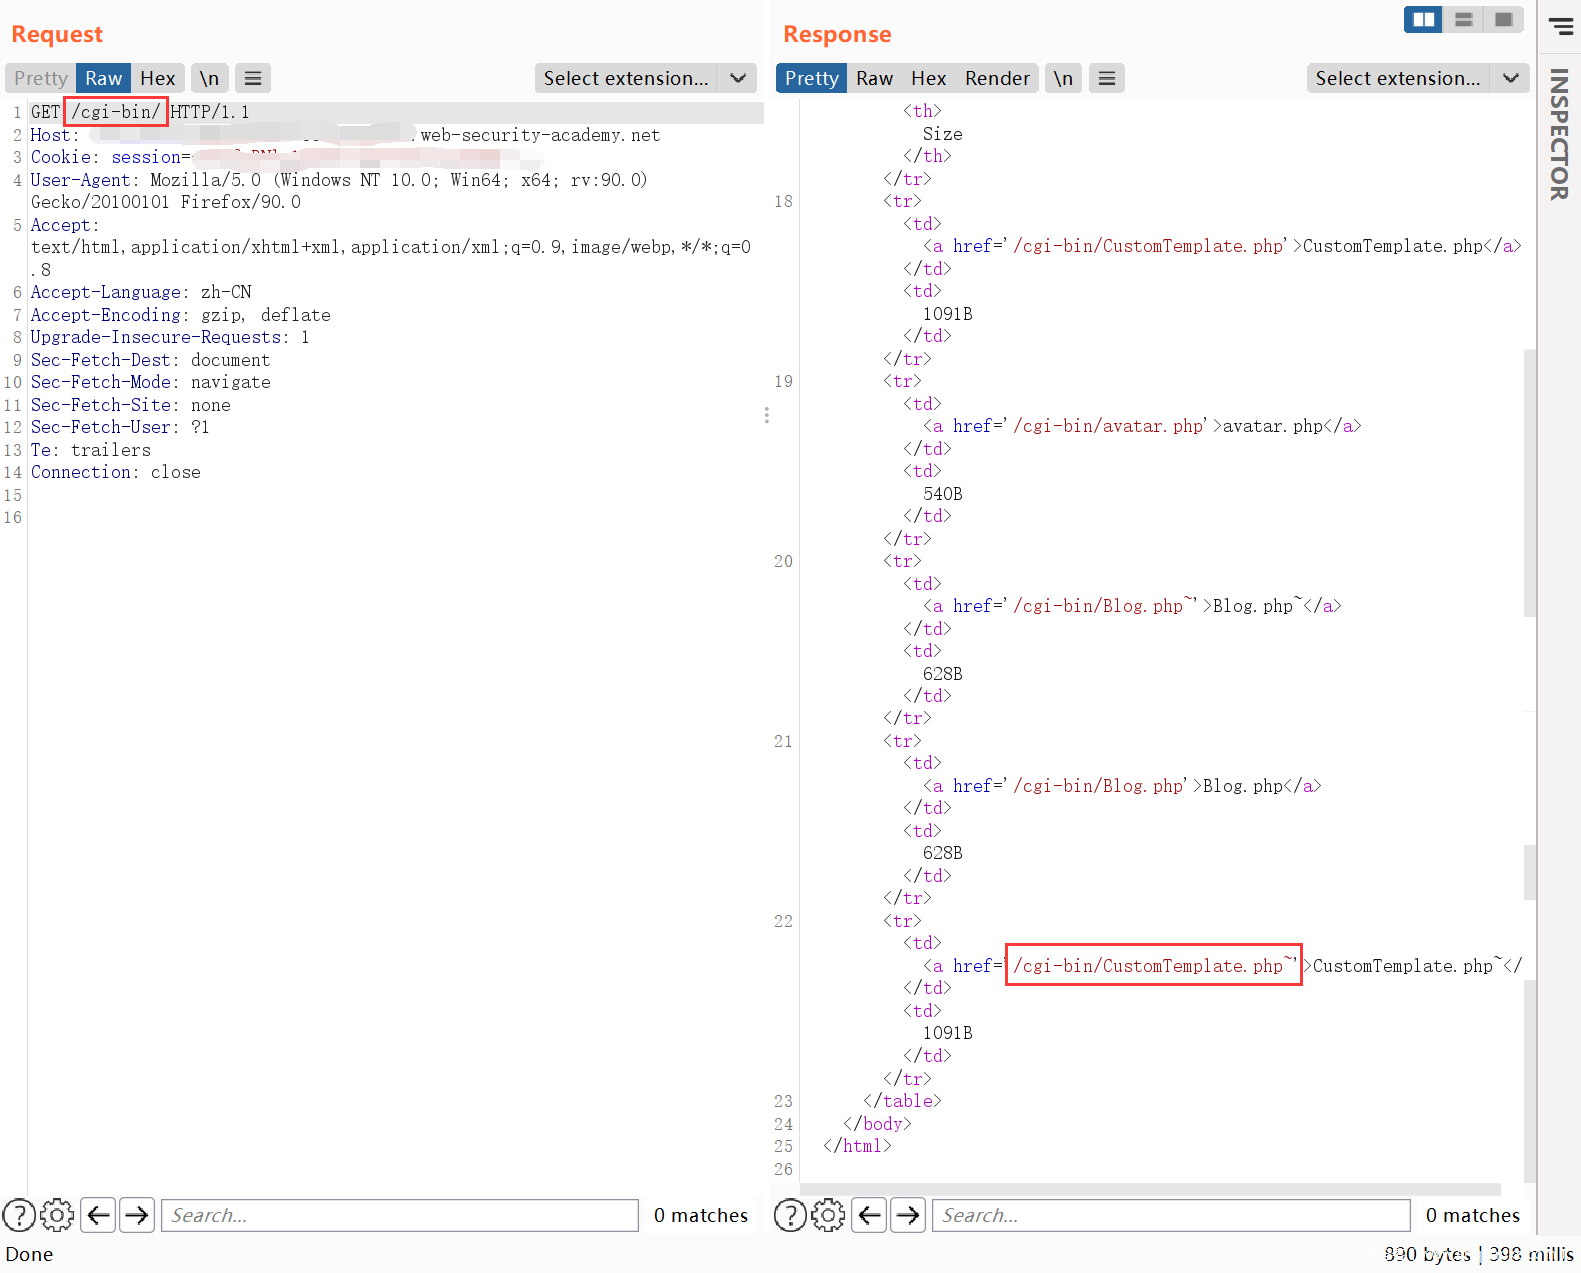
Task: Go to next match in Response search
Action: [908, 1215]
